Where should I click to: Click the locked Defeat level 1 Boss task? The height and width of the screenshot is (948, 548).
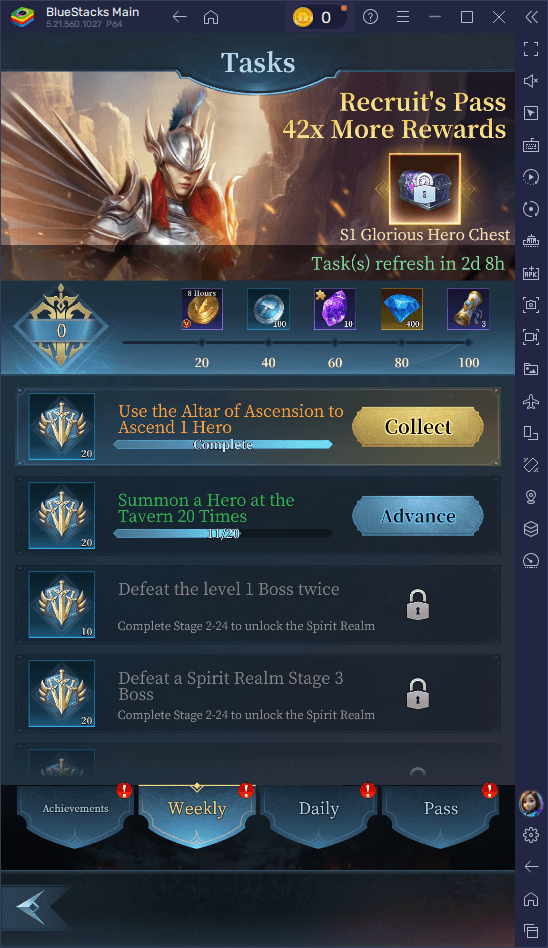click(x=258, y=605)
